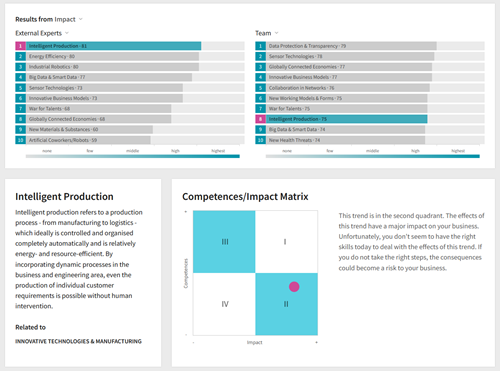Open the Team group dropdown
The width and height of the screenshot is (500, 371).
(267, 33)
